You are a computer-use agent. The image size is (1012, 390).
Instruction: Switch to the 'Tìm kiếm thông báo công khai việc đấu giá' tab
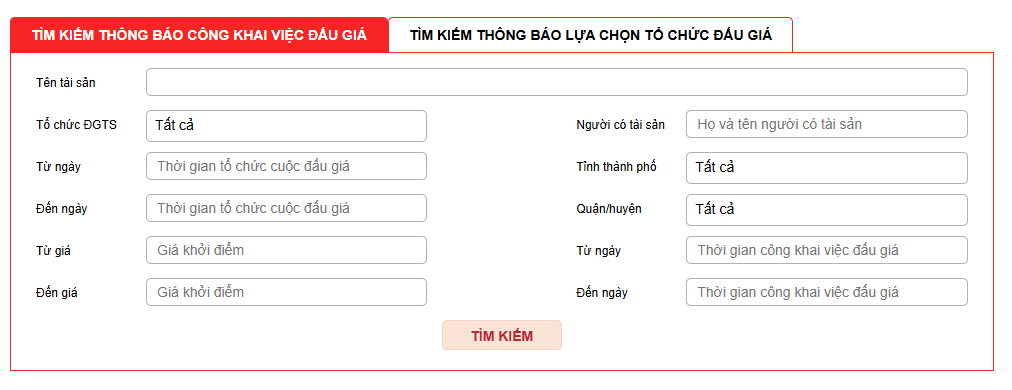(x=199, y=35)
